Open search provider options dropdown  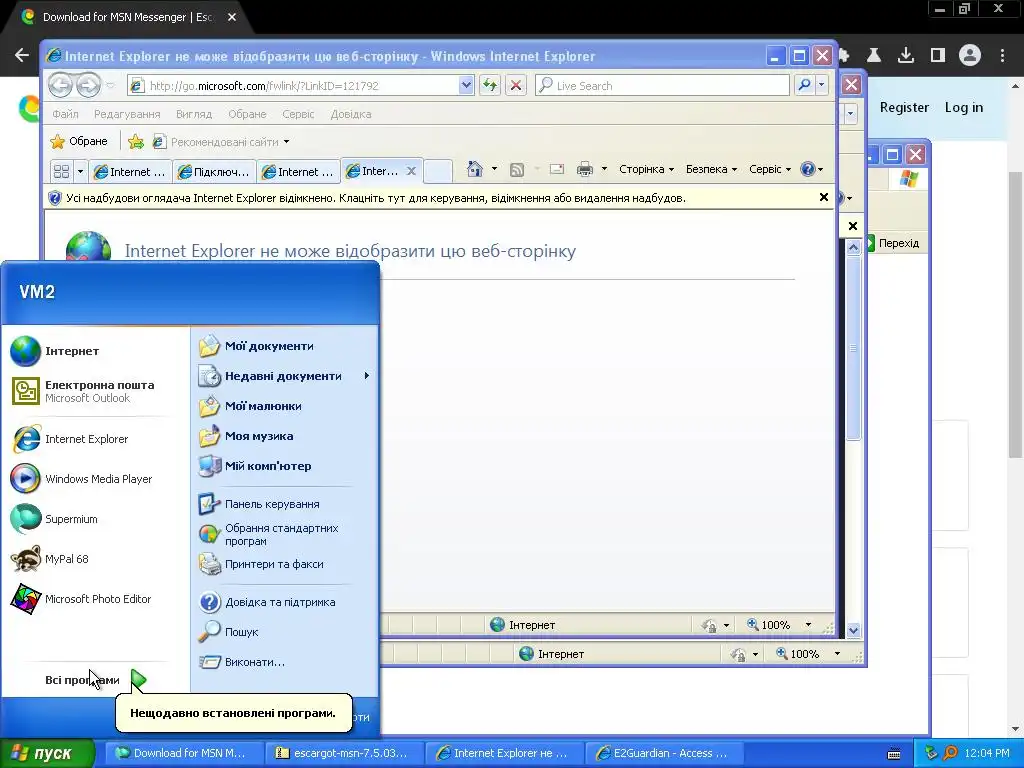click(822, 86)
